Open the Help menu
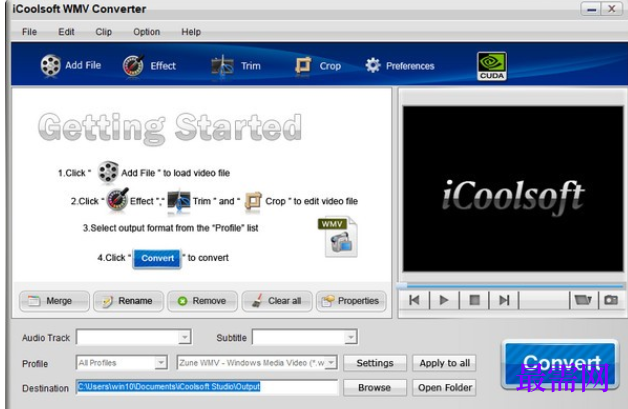Viewport: 628px width, 409px height. (191, 32)
